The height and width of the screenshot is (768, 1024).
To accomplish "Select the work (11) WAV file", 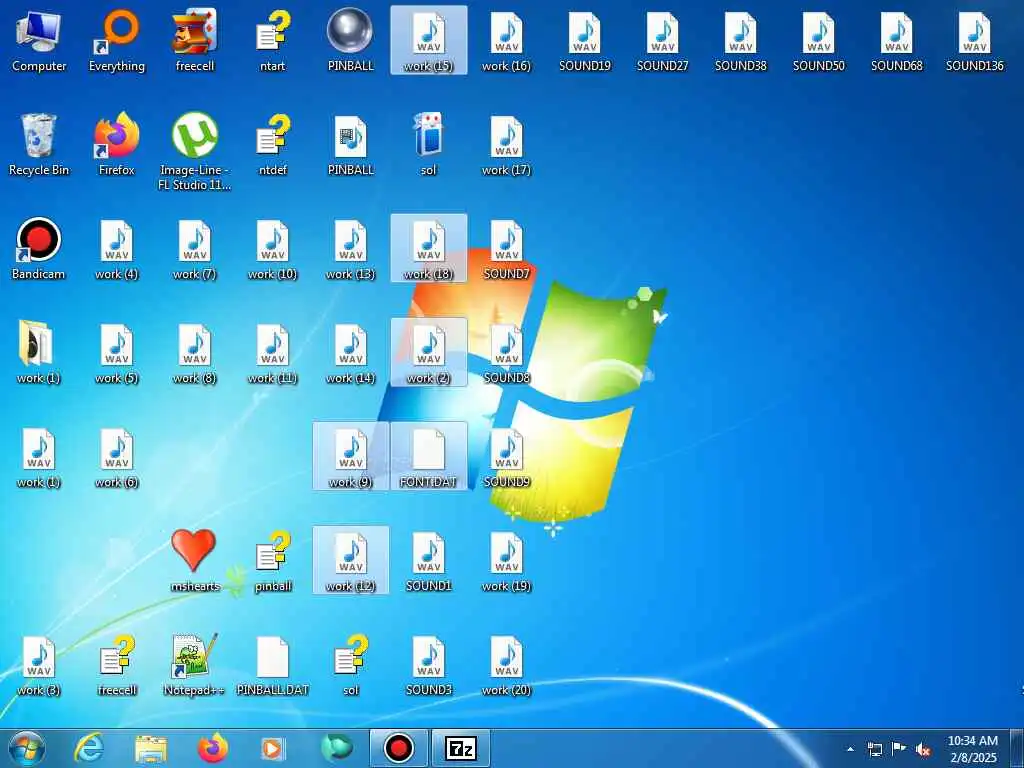I will 273,353.
